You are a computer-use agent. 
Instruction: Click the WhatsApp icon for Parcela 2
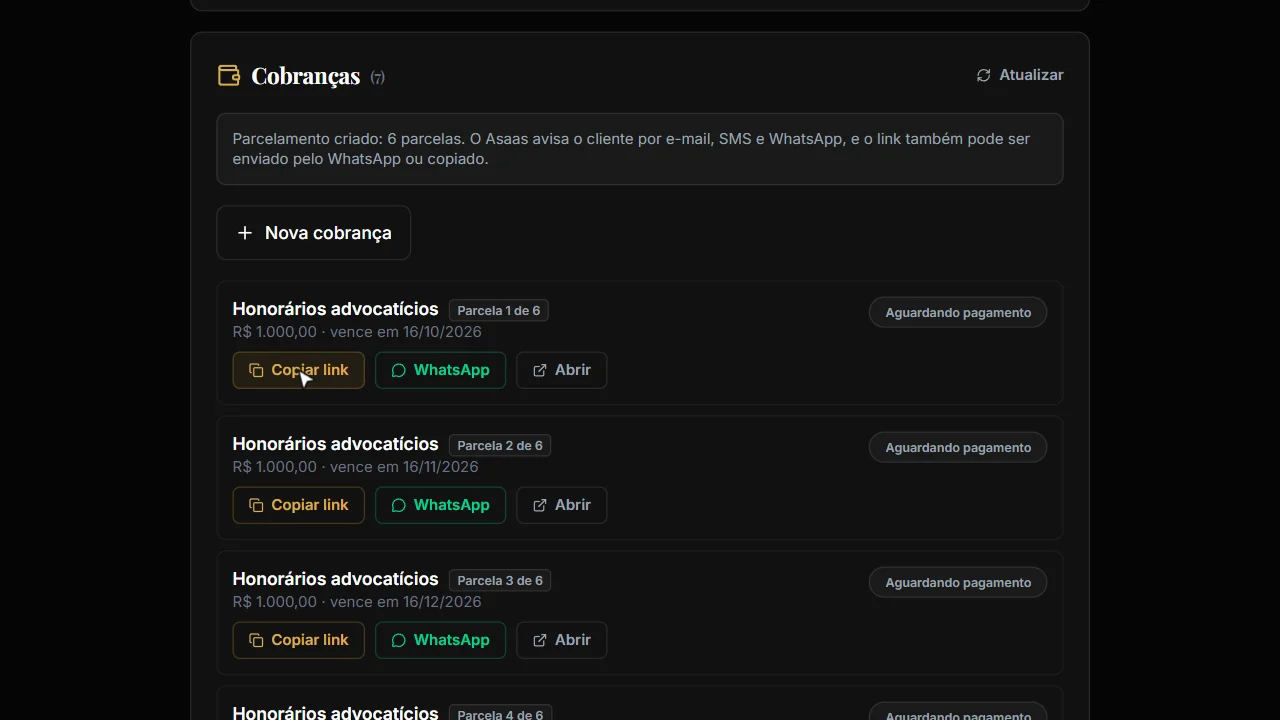(x=398, y=505)
